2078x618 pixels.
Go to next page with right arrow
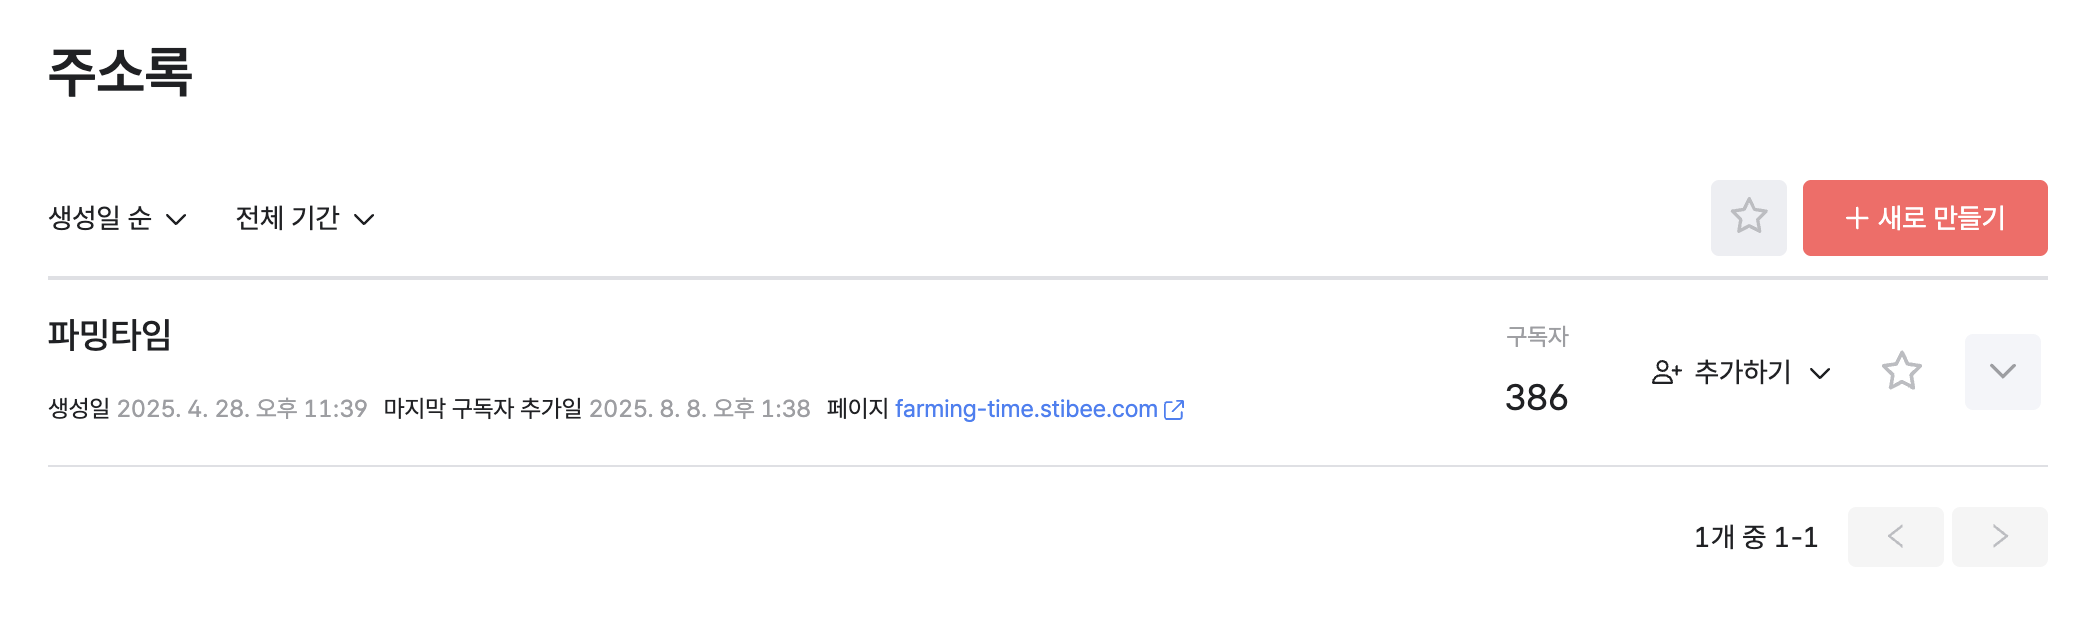coord(1999,537)
